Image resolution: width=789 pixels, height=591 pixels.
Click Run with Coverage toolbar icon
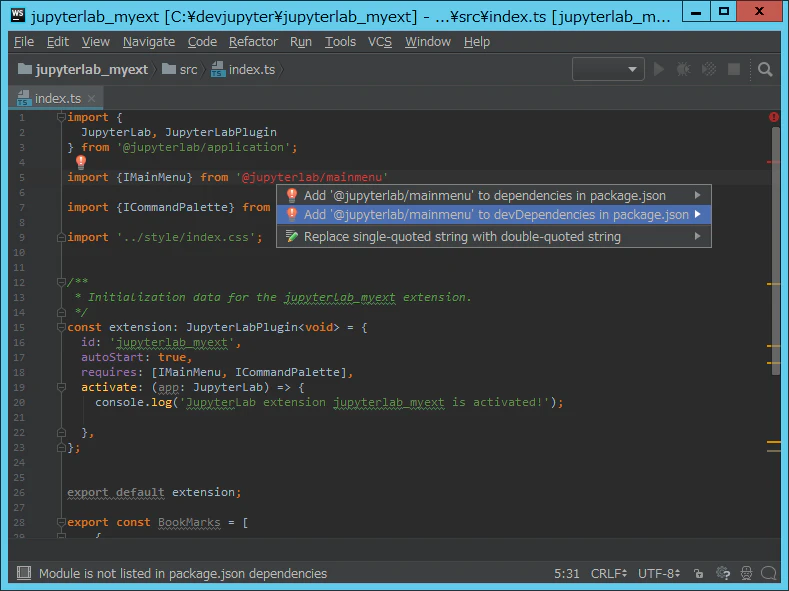click(x=709, y=69)
